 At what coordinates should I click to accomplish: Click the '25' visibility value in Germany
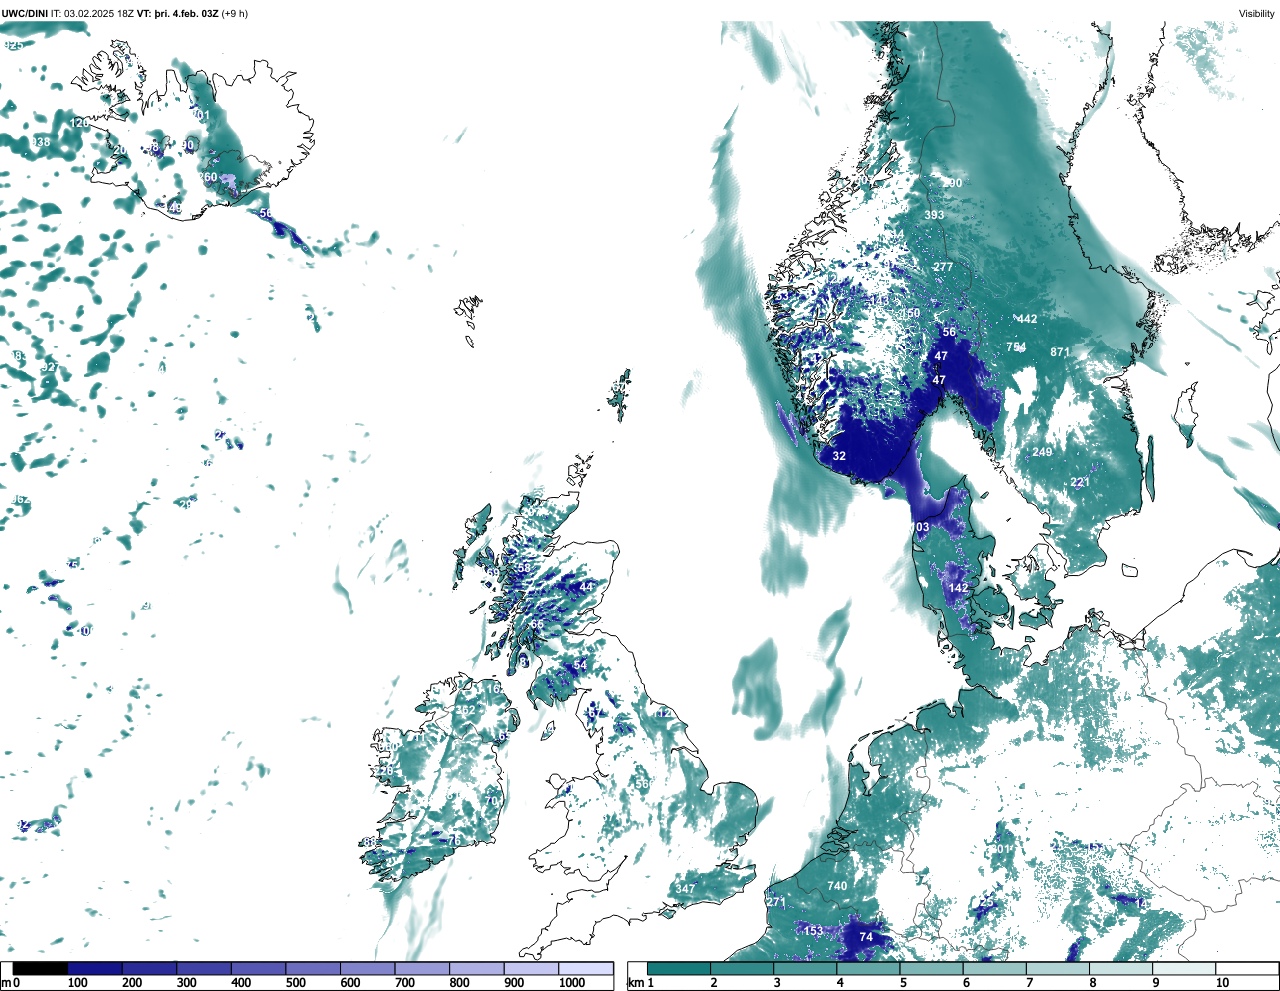987,902
